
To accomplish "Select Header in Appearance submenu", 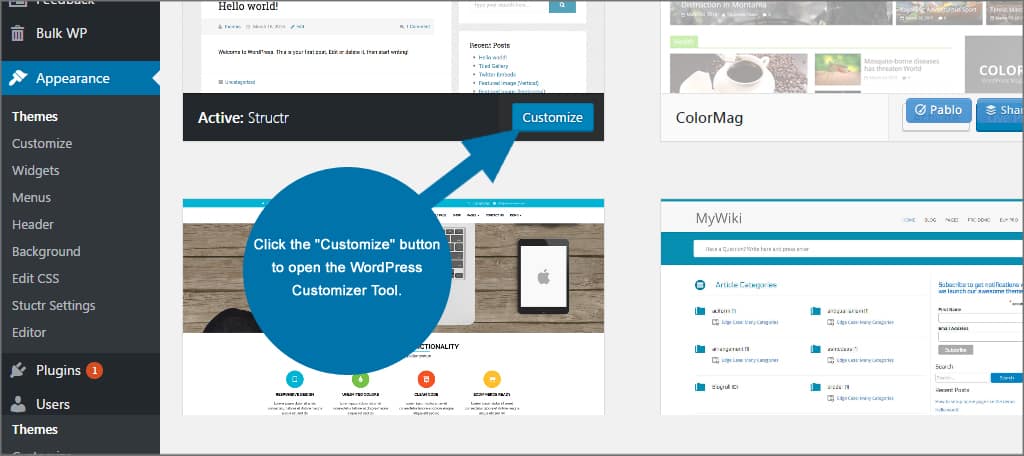I will 33,225.
